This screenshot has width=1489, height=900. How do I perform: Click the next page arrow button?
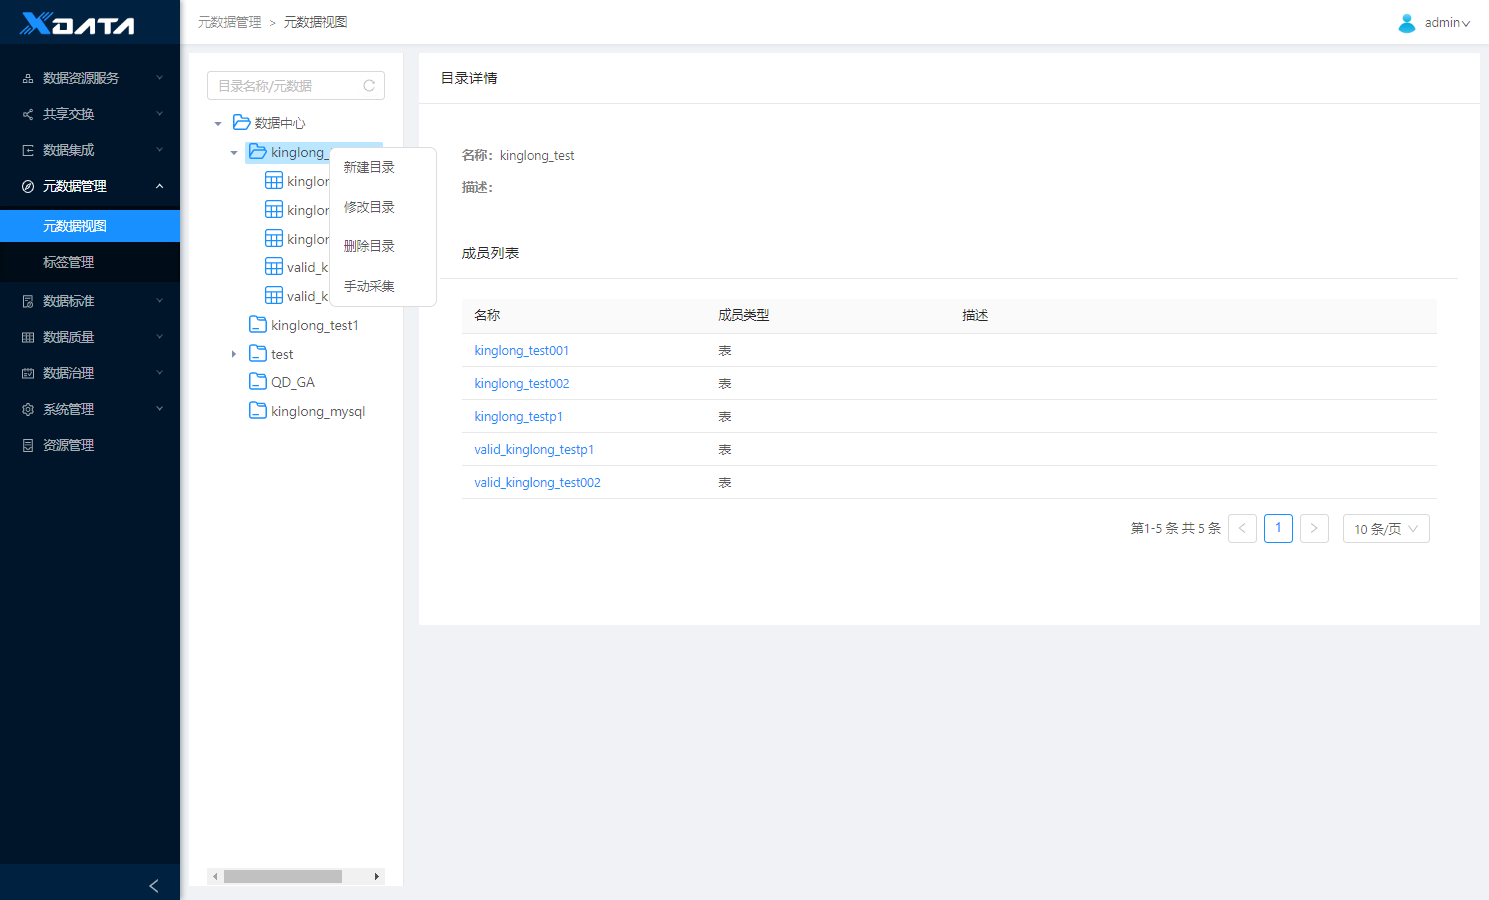1314,528
